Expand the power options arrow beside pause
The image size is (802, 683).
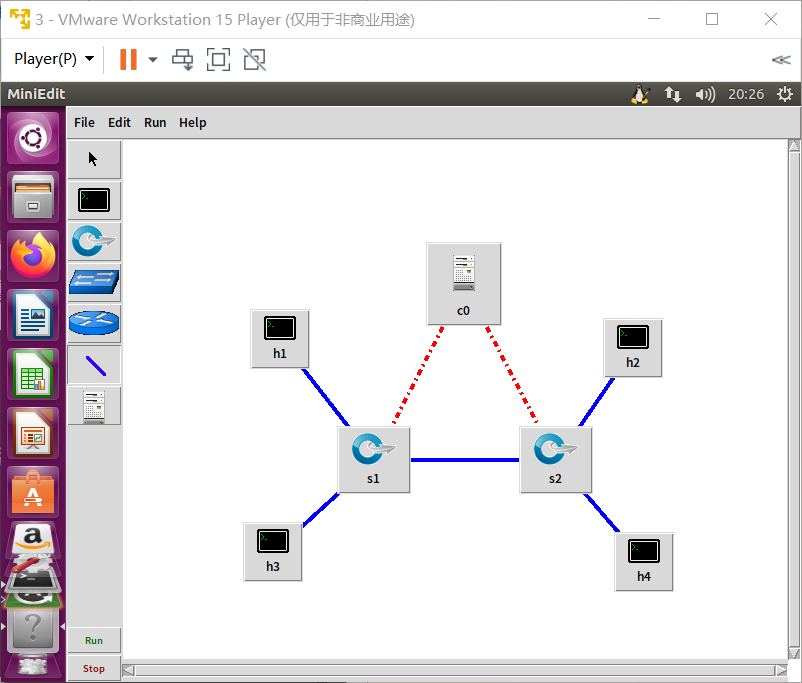coord(152,59)
